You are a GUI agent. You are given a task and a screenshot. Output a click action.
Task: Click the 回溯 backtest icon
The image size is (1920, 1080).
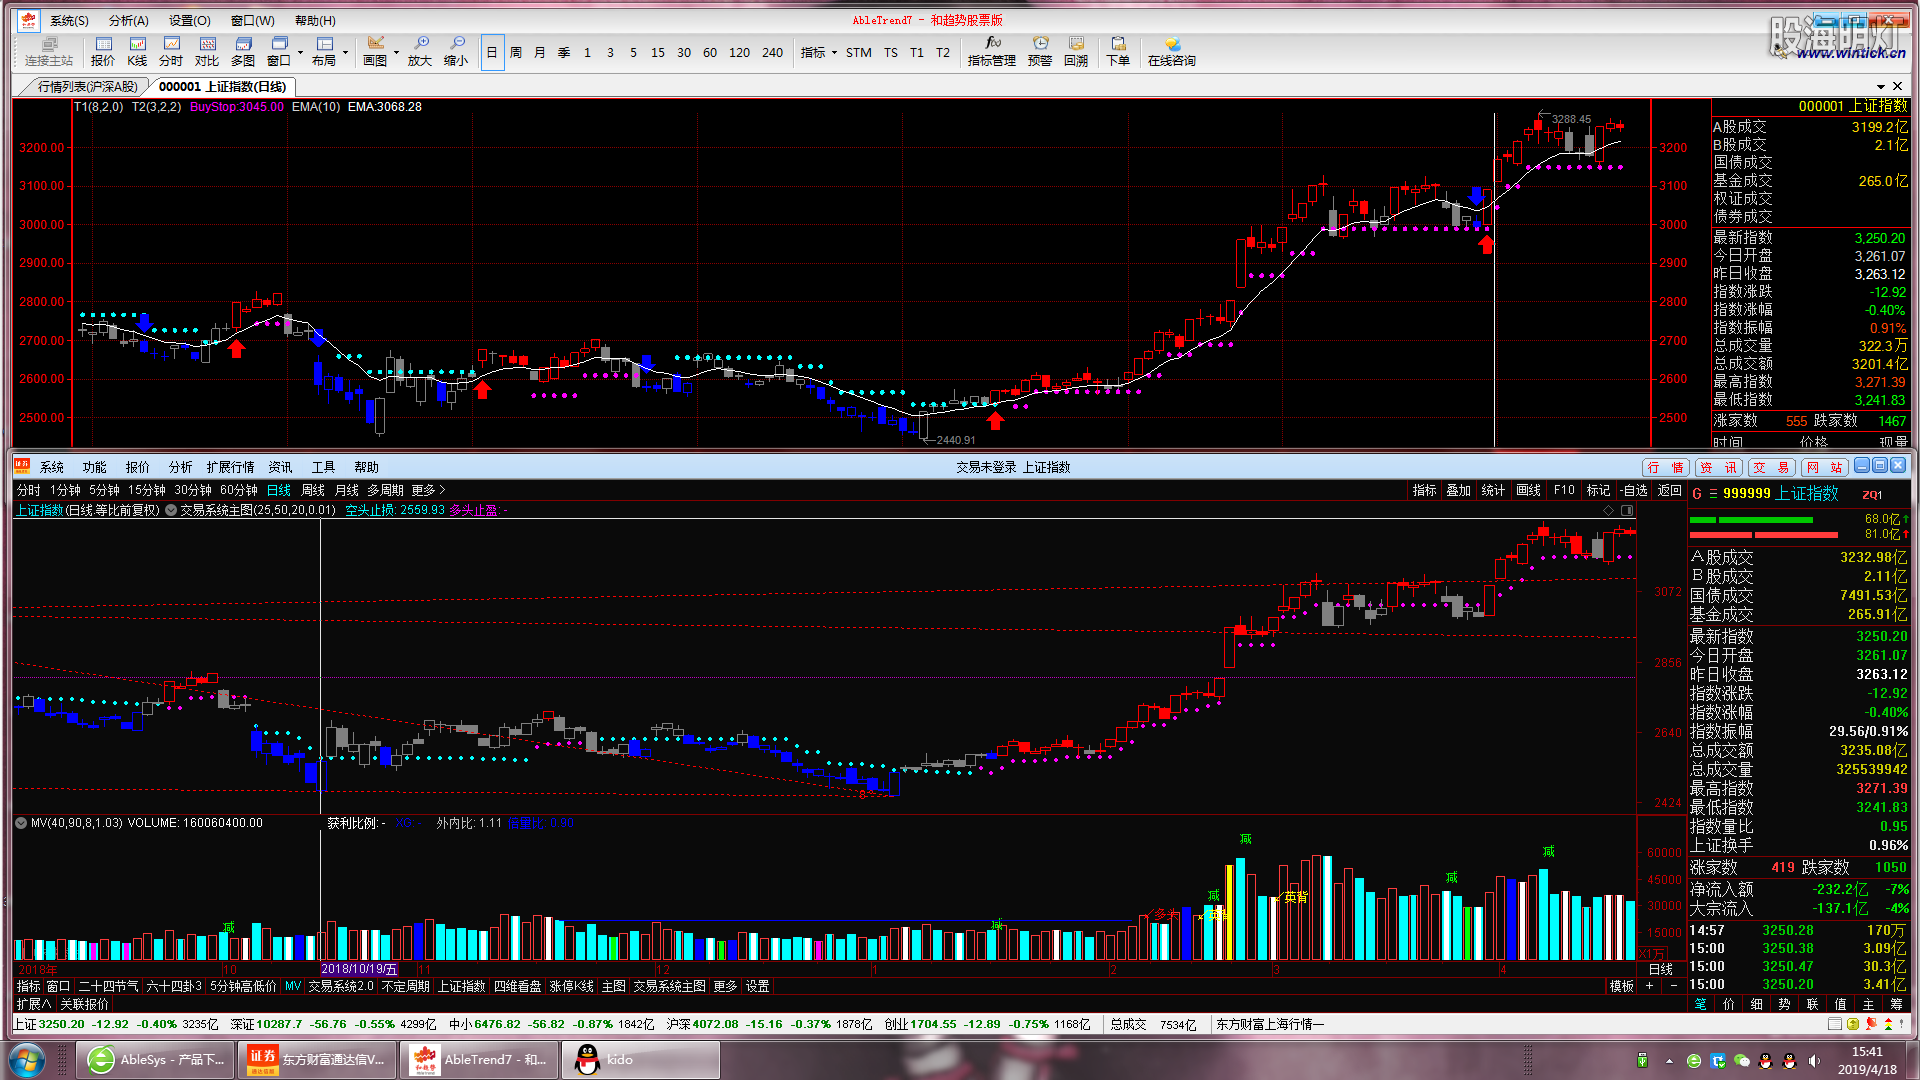coord(1076,51)
